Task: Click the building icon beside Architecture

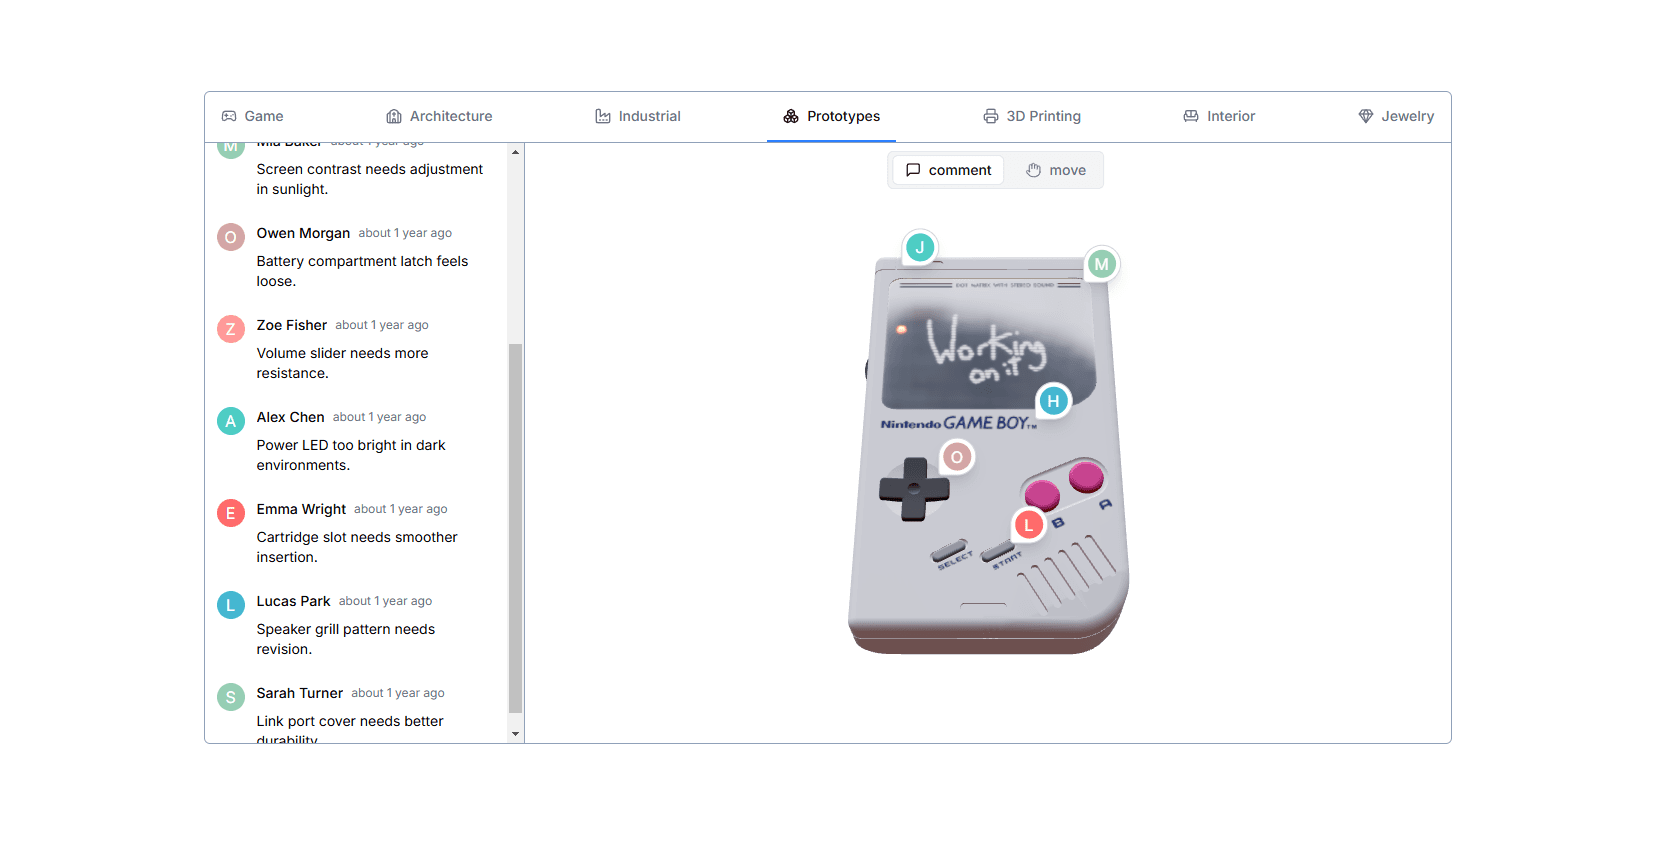Action: click(x=394, y=116)
